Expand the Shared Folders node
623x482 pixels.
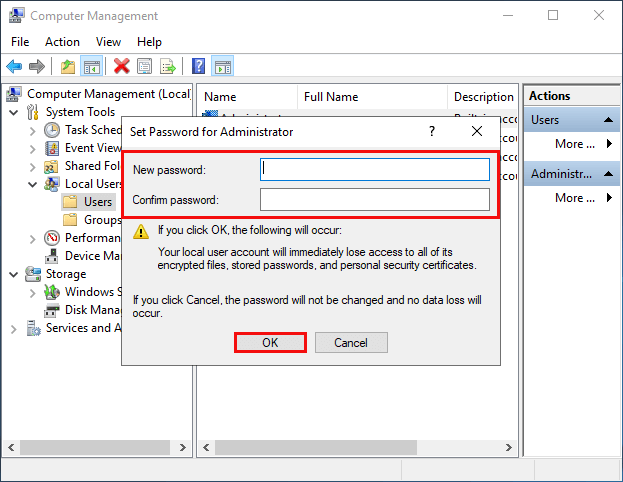[33, 166]
